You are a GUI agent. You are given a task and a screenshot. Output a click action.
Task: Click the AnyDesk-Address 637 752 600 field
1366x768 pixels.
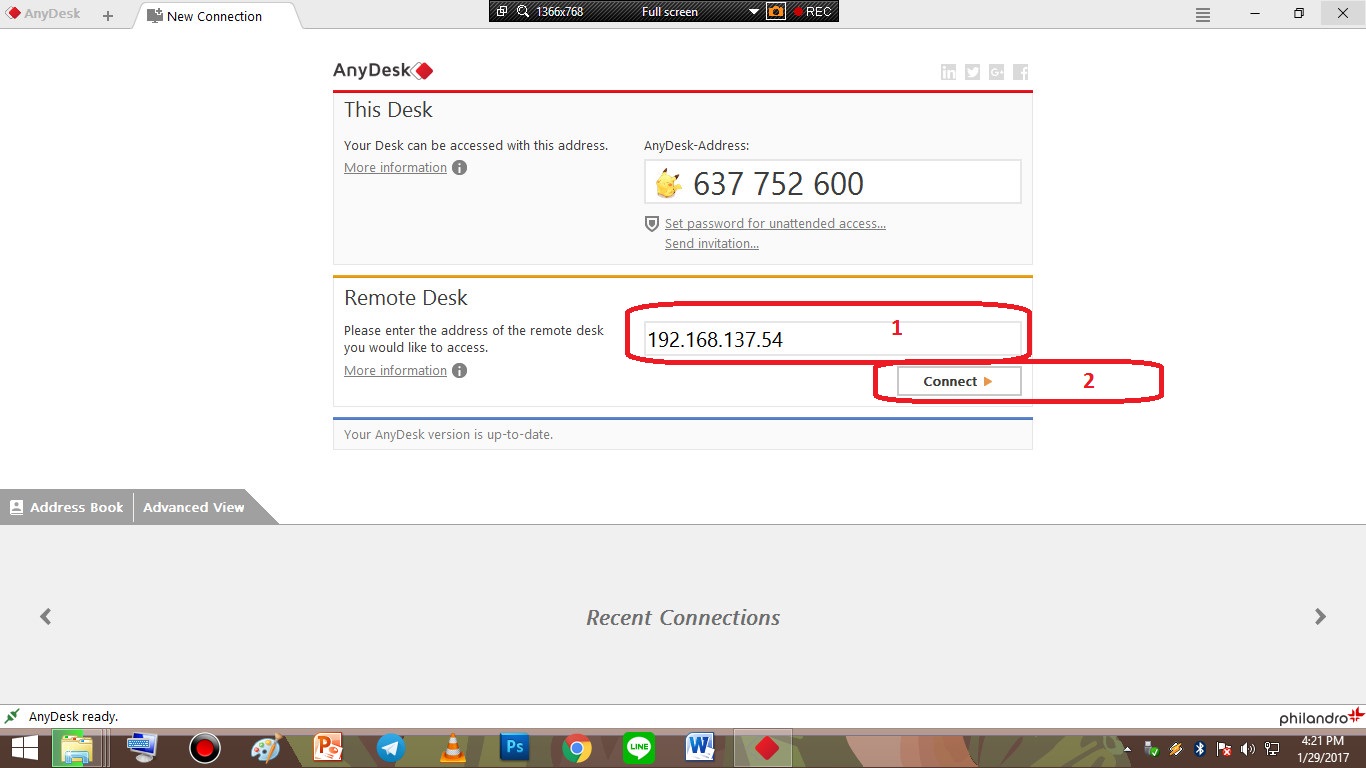[x=833, y=183]
